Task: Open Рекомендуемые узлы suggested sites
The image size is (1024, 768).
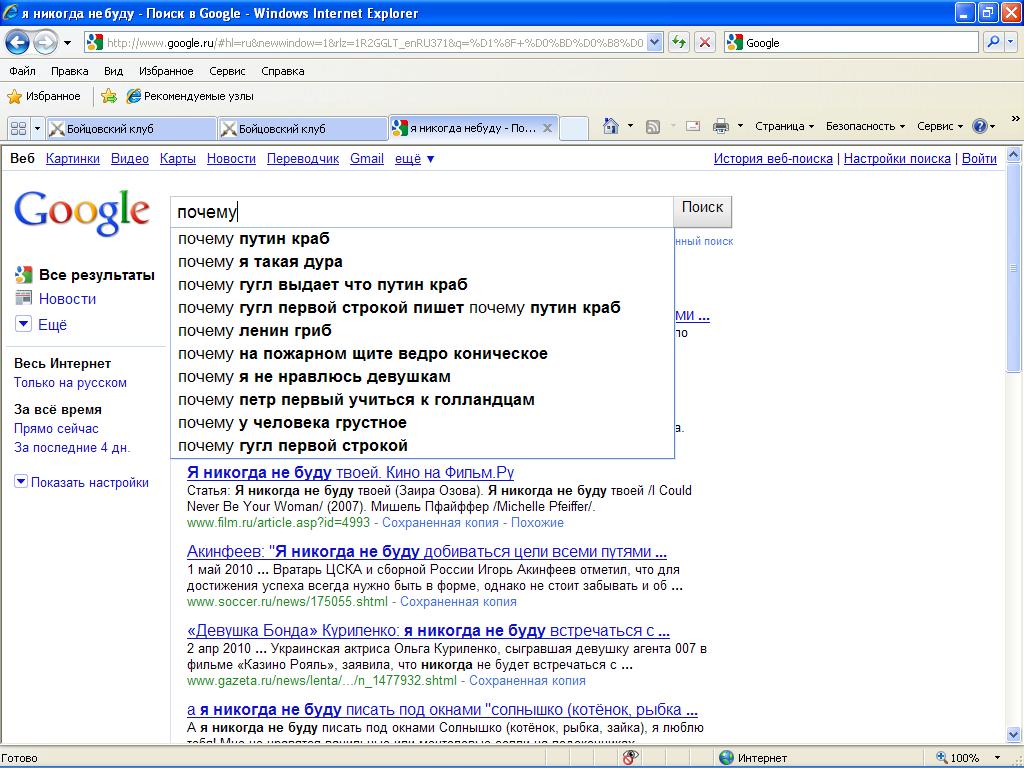Action: tap(190, 97)
